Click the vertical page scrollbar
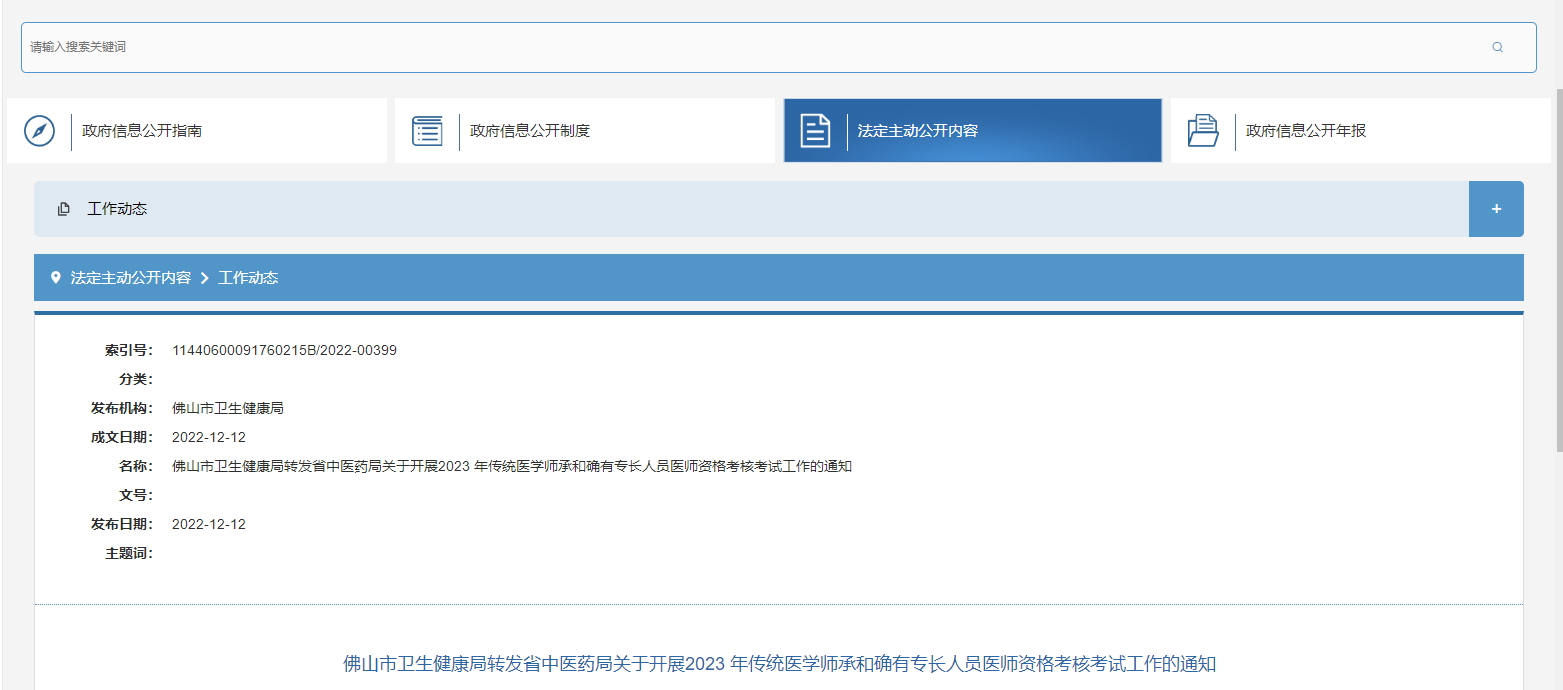The image size is (1563, 690). point(1558,270)
